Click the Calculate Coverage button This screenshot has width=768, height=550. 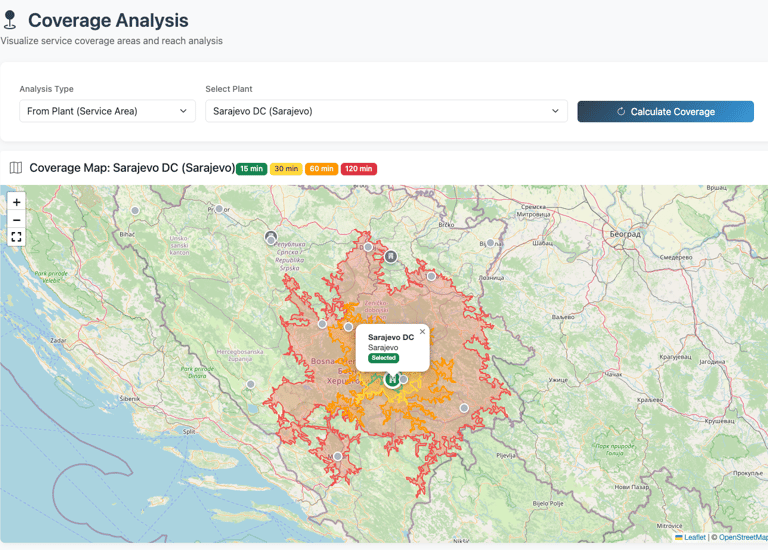point(665,111)
